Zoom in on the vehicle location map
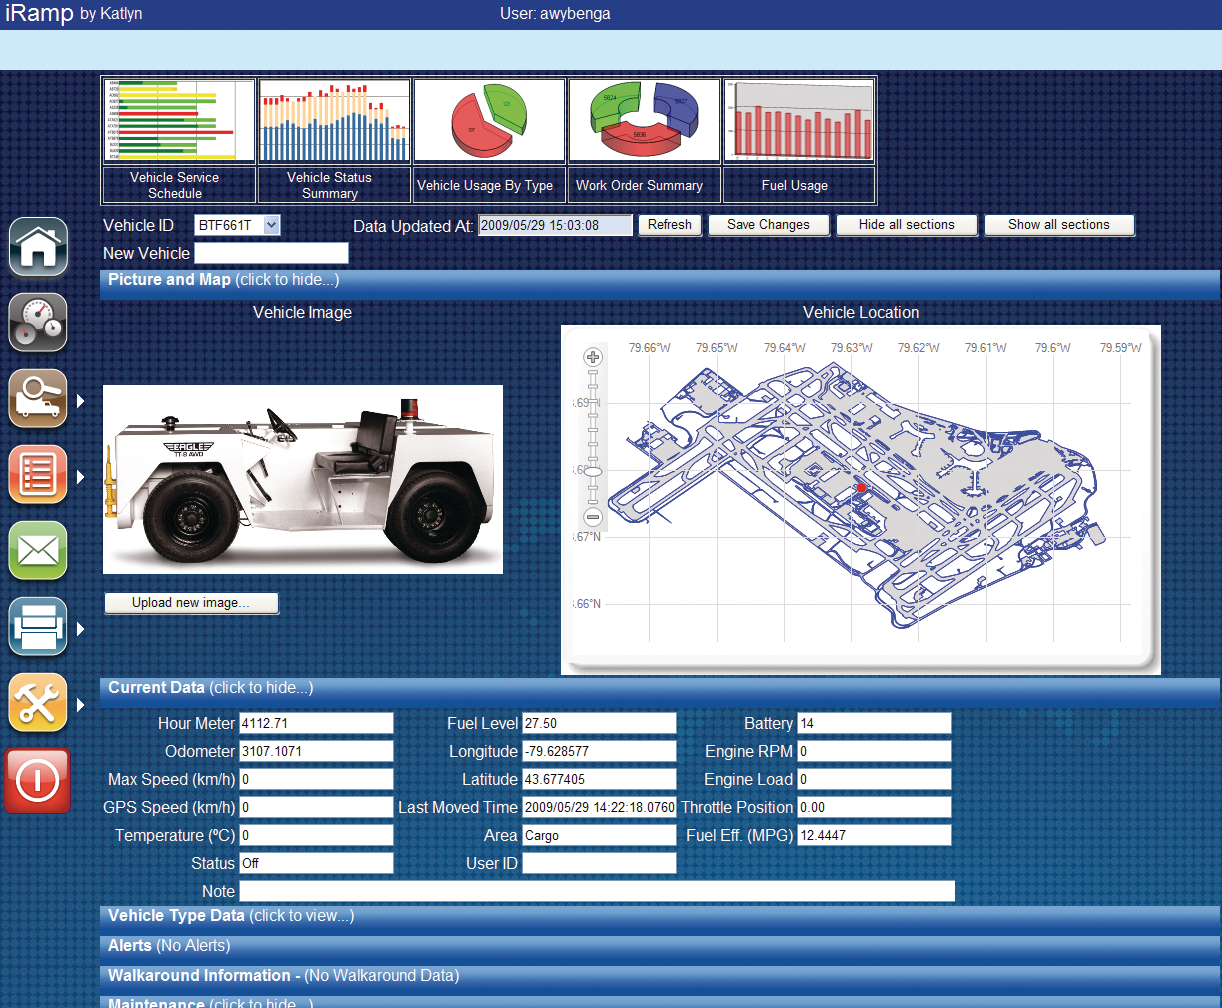The width and height of the screenshot is (1222, 1008). point(593,358)
